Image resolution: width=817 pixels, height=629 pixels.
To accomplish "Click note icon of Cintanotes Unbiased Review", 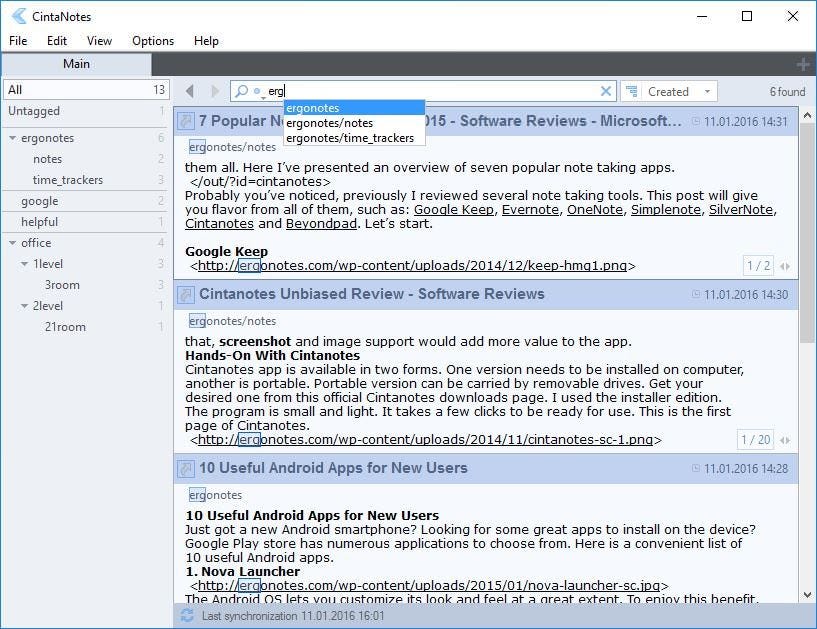I will pyautogui.click(x=185, y=294).
